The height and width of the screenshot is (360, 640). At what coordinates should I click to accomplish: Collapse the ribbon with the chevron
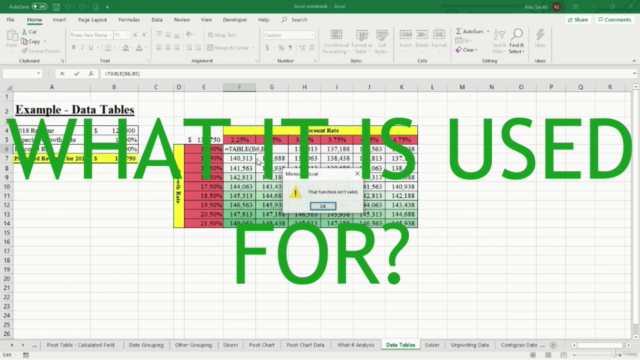click(634, 61)
